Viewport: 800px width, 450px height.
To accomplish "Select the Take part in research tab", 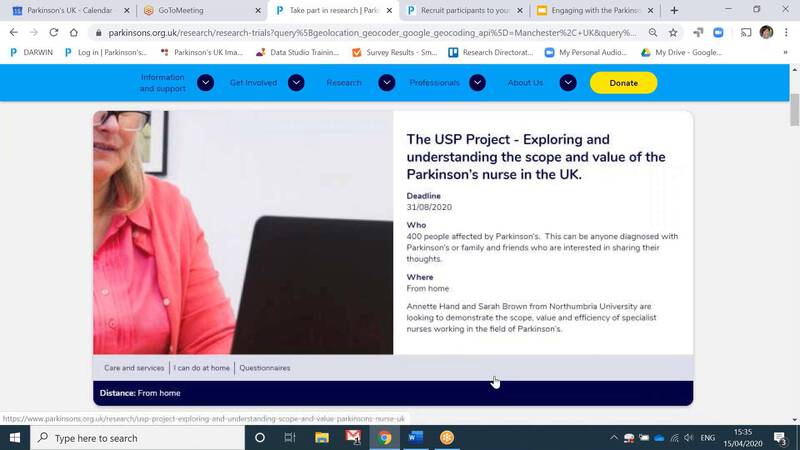I will [x=333, y=10].
